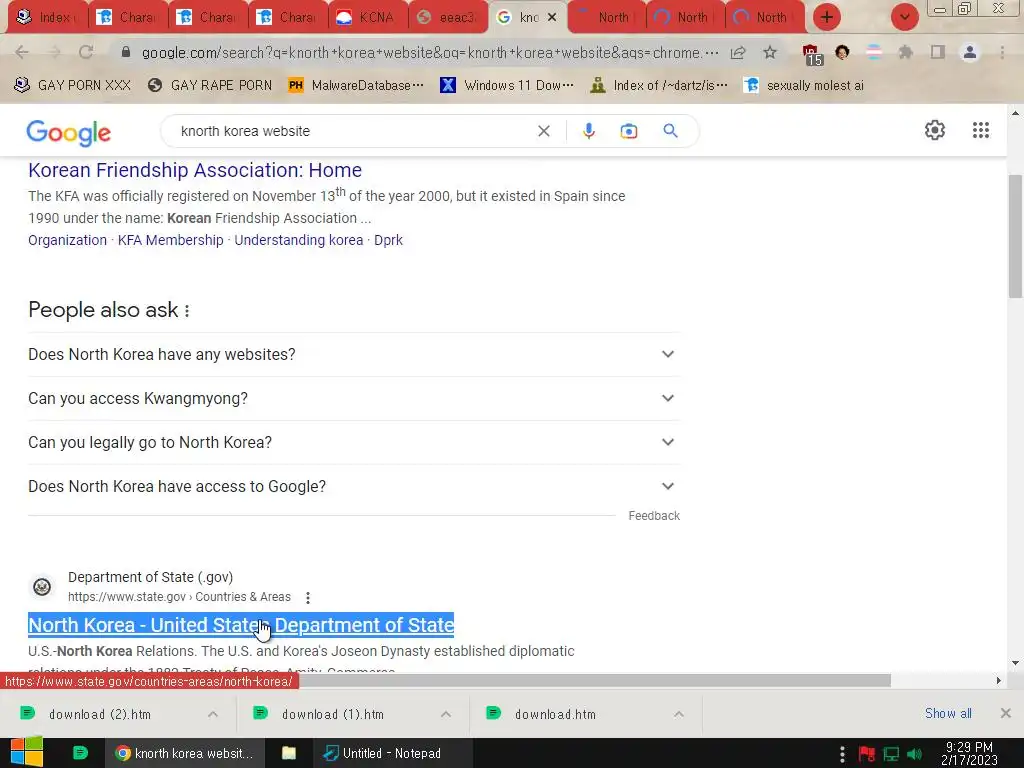Viewport: 1024px width, 768px height.
Task: Close the current Google search tab
Action: pos(552,18)
